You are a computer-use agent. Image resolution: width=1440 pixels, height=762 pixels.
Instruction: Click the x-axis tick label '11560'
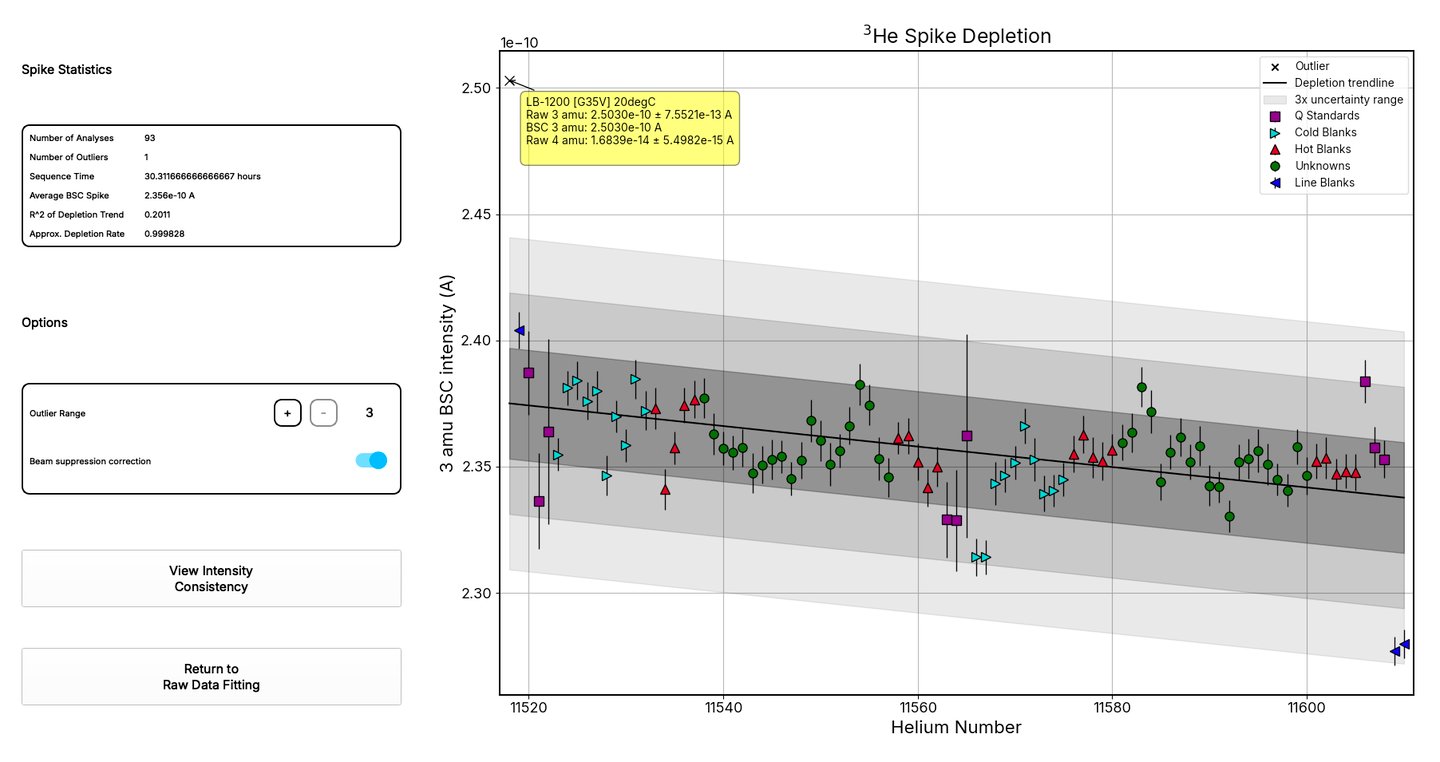[x=917, y=707]
